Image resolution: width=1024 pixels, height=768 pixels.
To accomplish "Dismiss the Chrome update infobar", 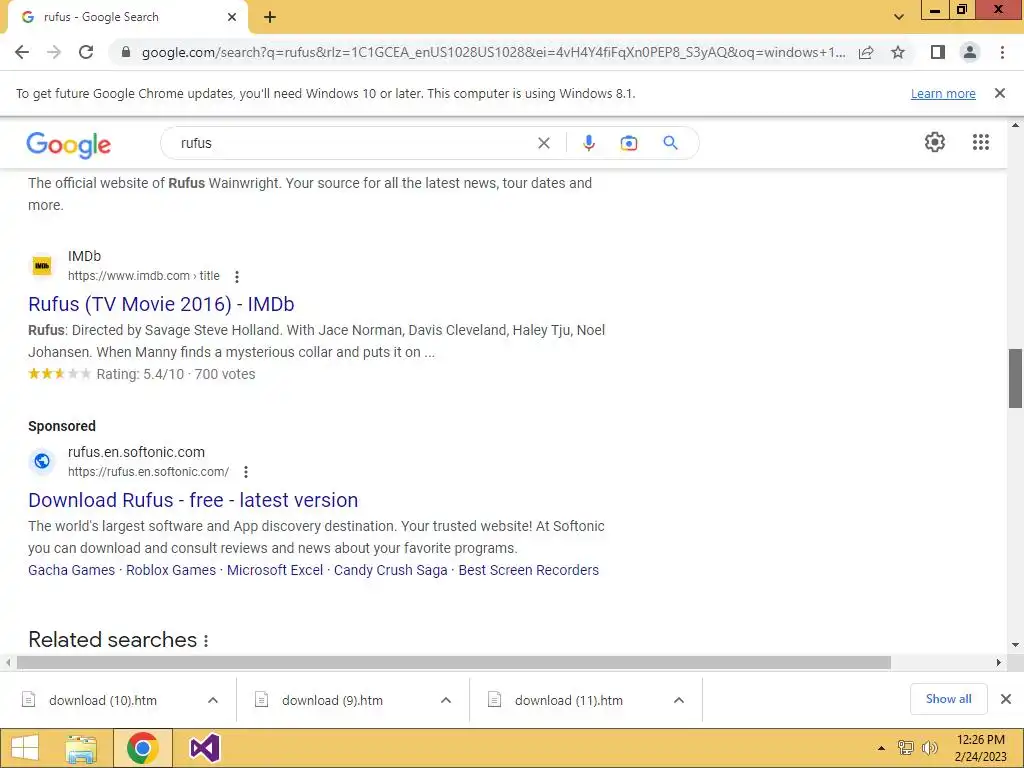I will [x=1000, y=93].
